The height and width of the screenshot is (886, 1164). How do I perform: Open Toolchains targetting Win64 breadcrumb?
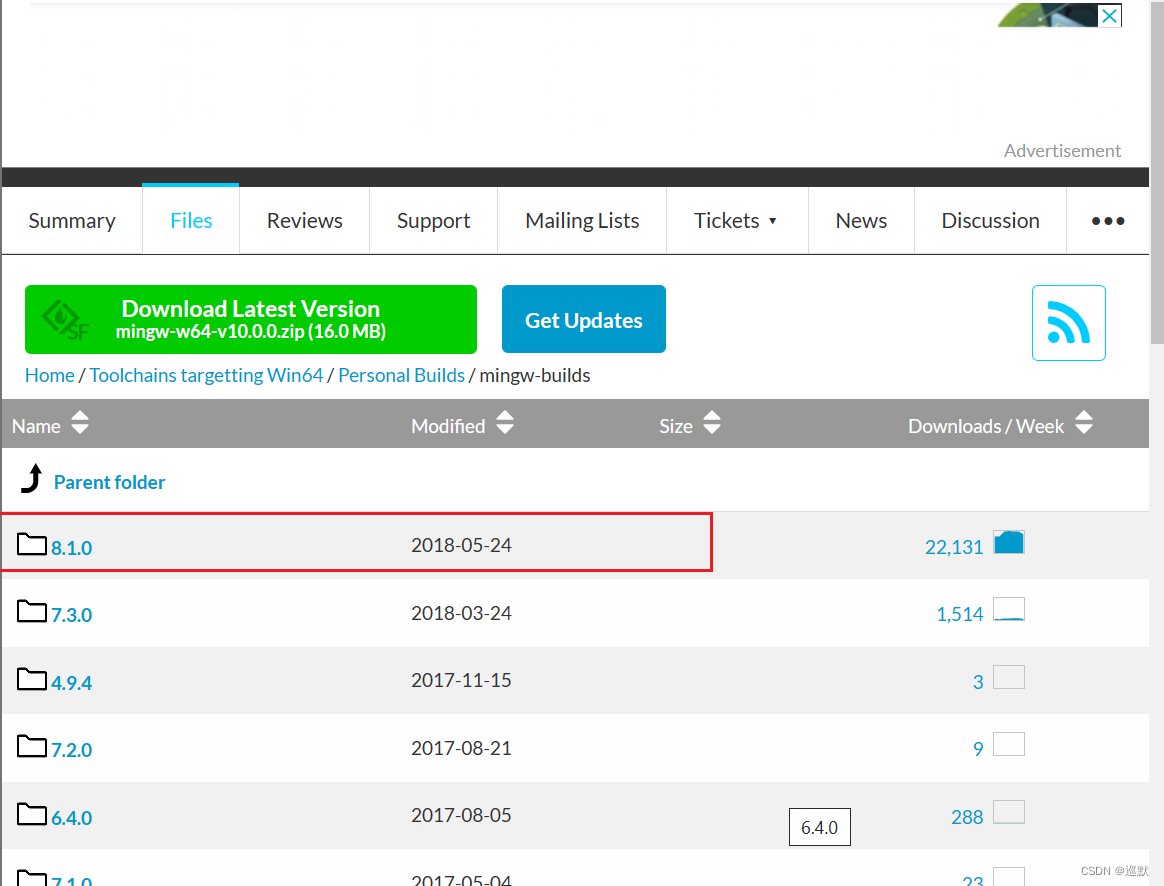tap(206, 375)
